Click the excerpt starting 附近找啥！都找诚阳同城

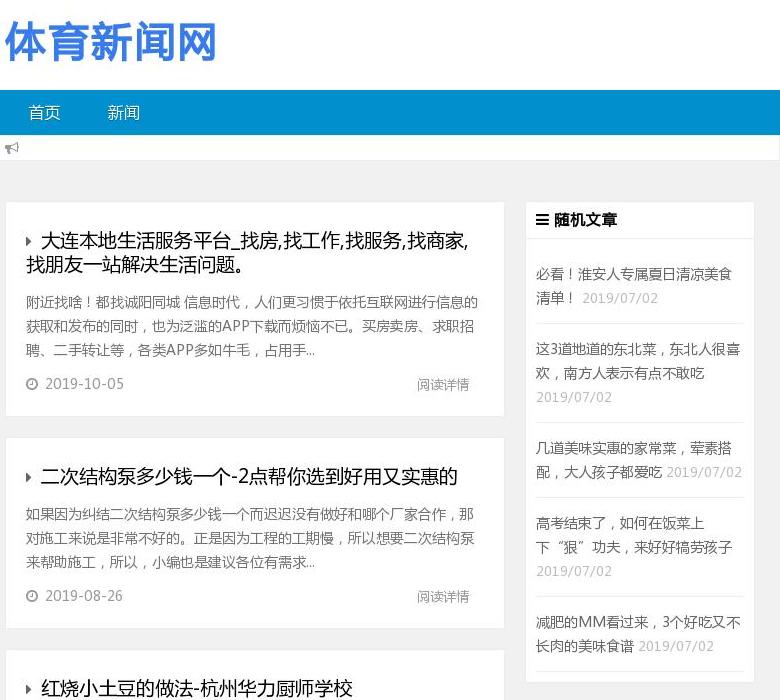[x=252, y=326]
